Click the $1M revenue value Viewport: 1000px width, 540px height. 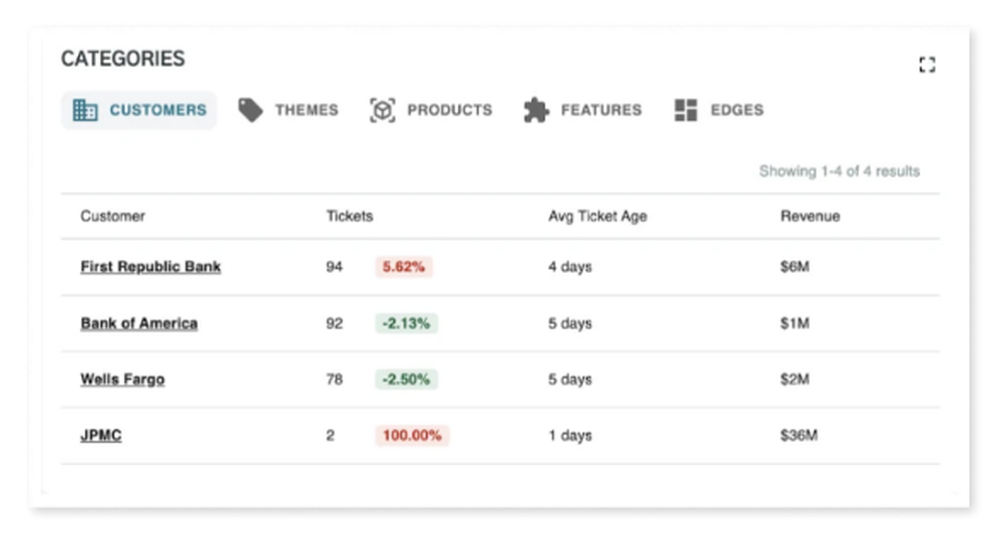795,323
